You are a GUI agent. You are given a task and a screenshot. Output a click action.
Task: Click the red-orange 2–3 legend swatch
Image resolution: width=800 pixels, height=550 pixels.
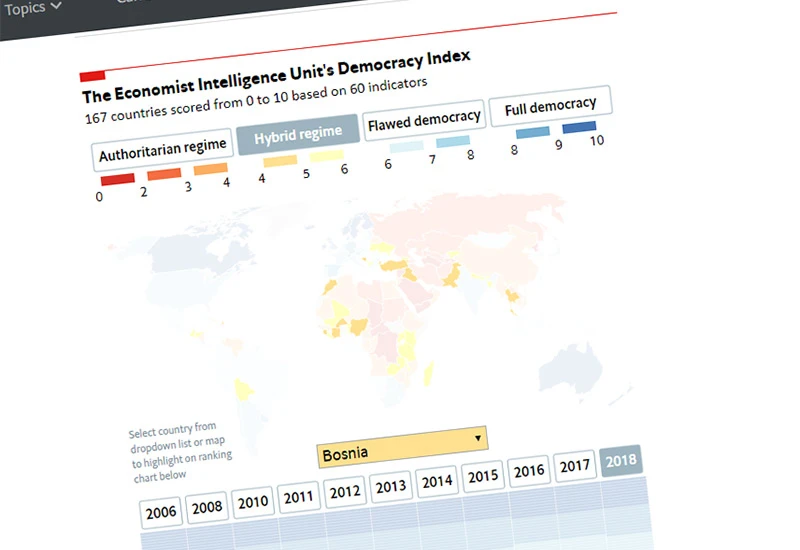[164, 174]
